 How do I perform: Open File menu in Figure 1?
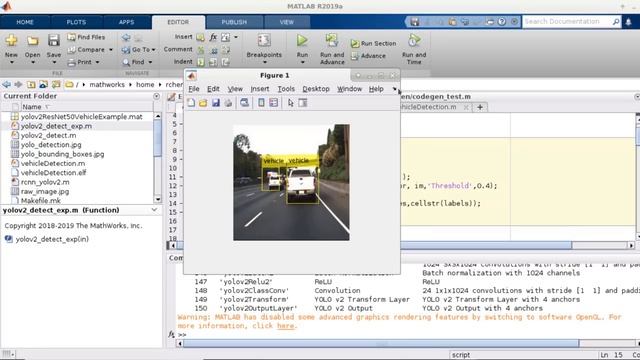(193, 89)
